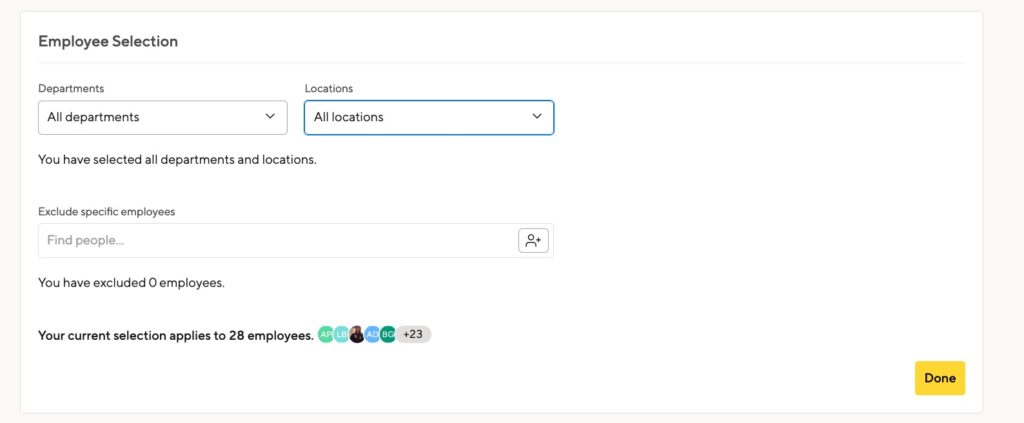
Task: Open the All locations dropdown
Action: [429, 118]
